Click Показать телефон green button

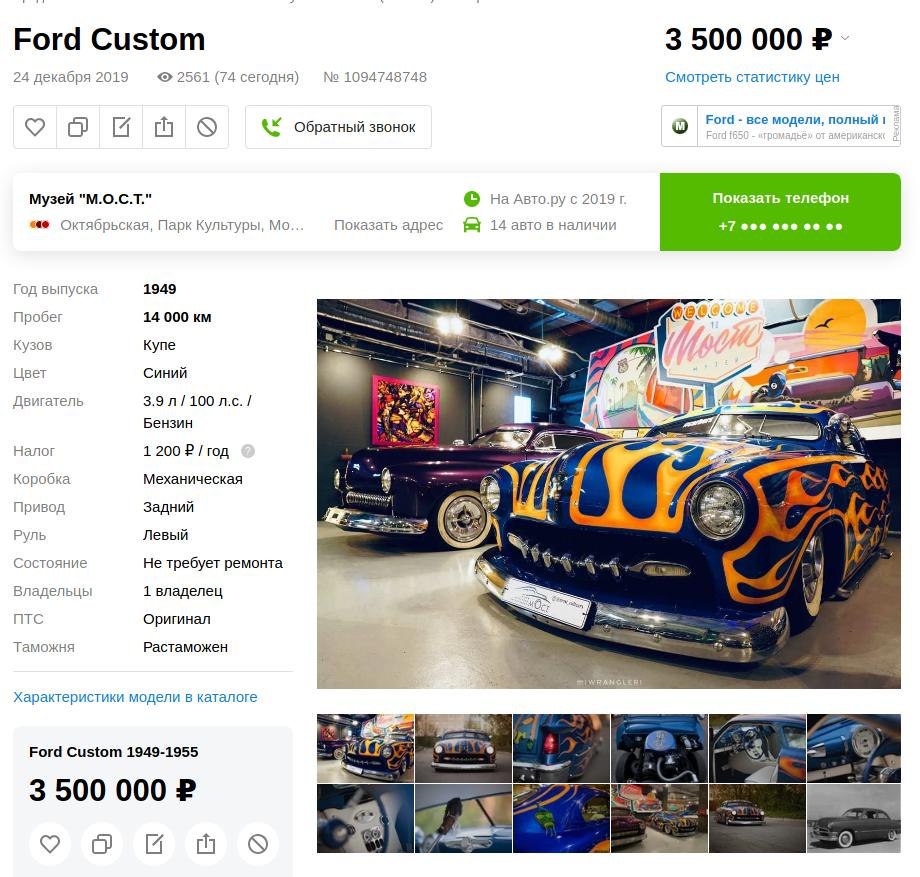pyautogui.click(x=780, y=212)
